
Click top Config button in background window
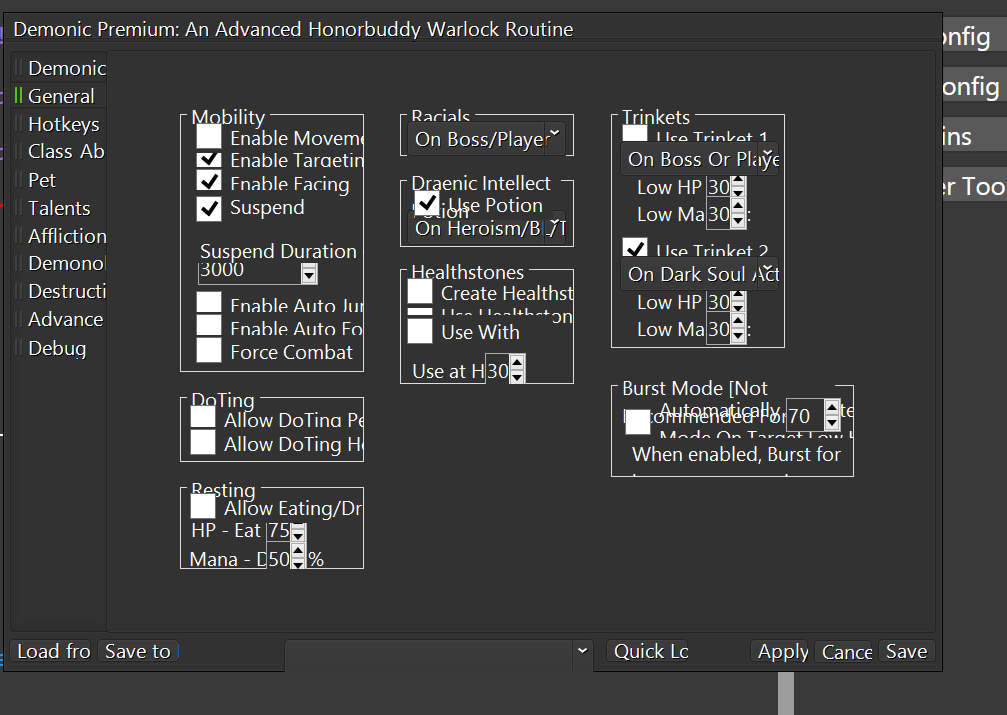(973, 37)
